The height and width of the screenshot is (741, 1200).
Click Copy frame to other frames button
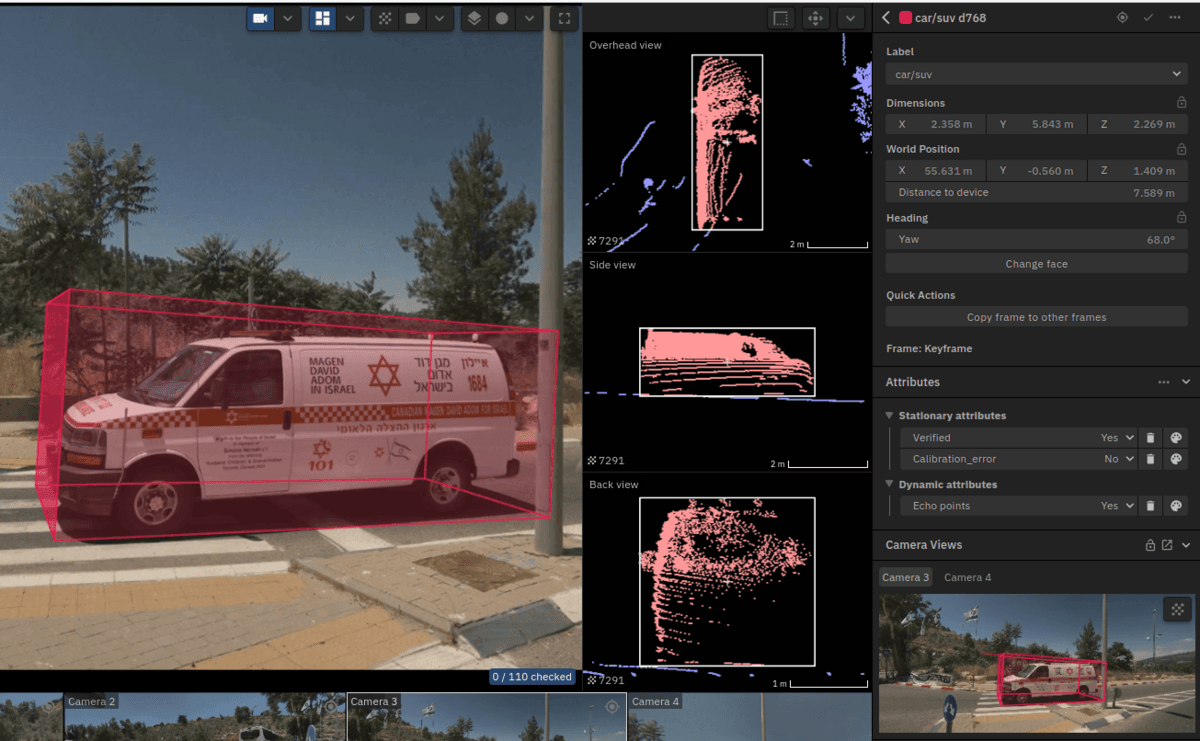coord(1036,317)
